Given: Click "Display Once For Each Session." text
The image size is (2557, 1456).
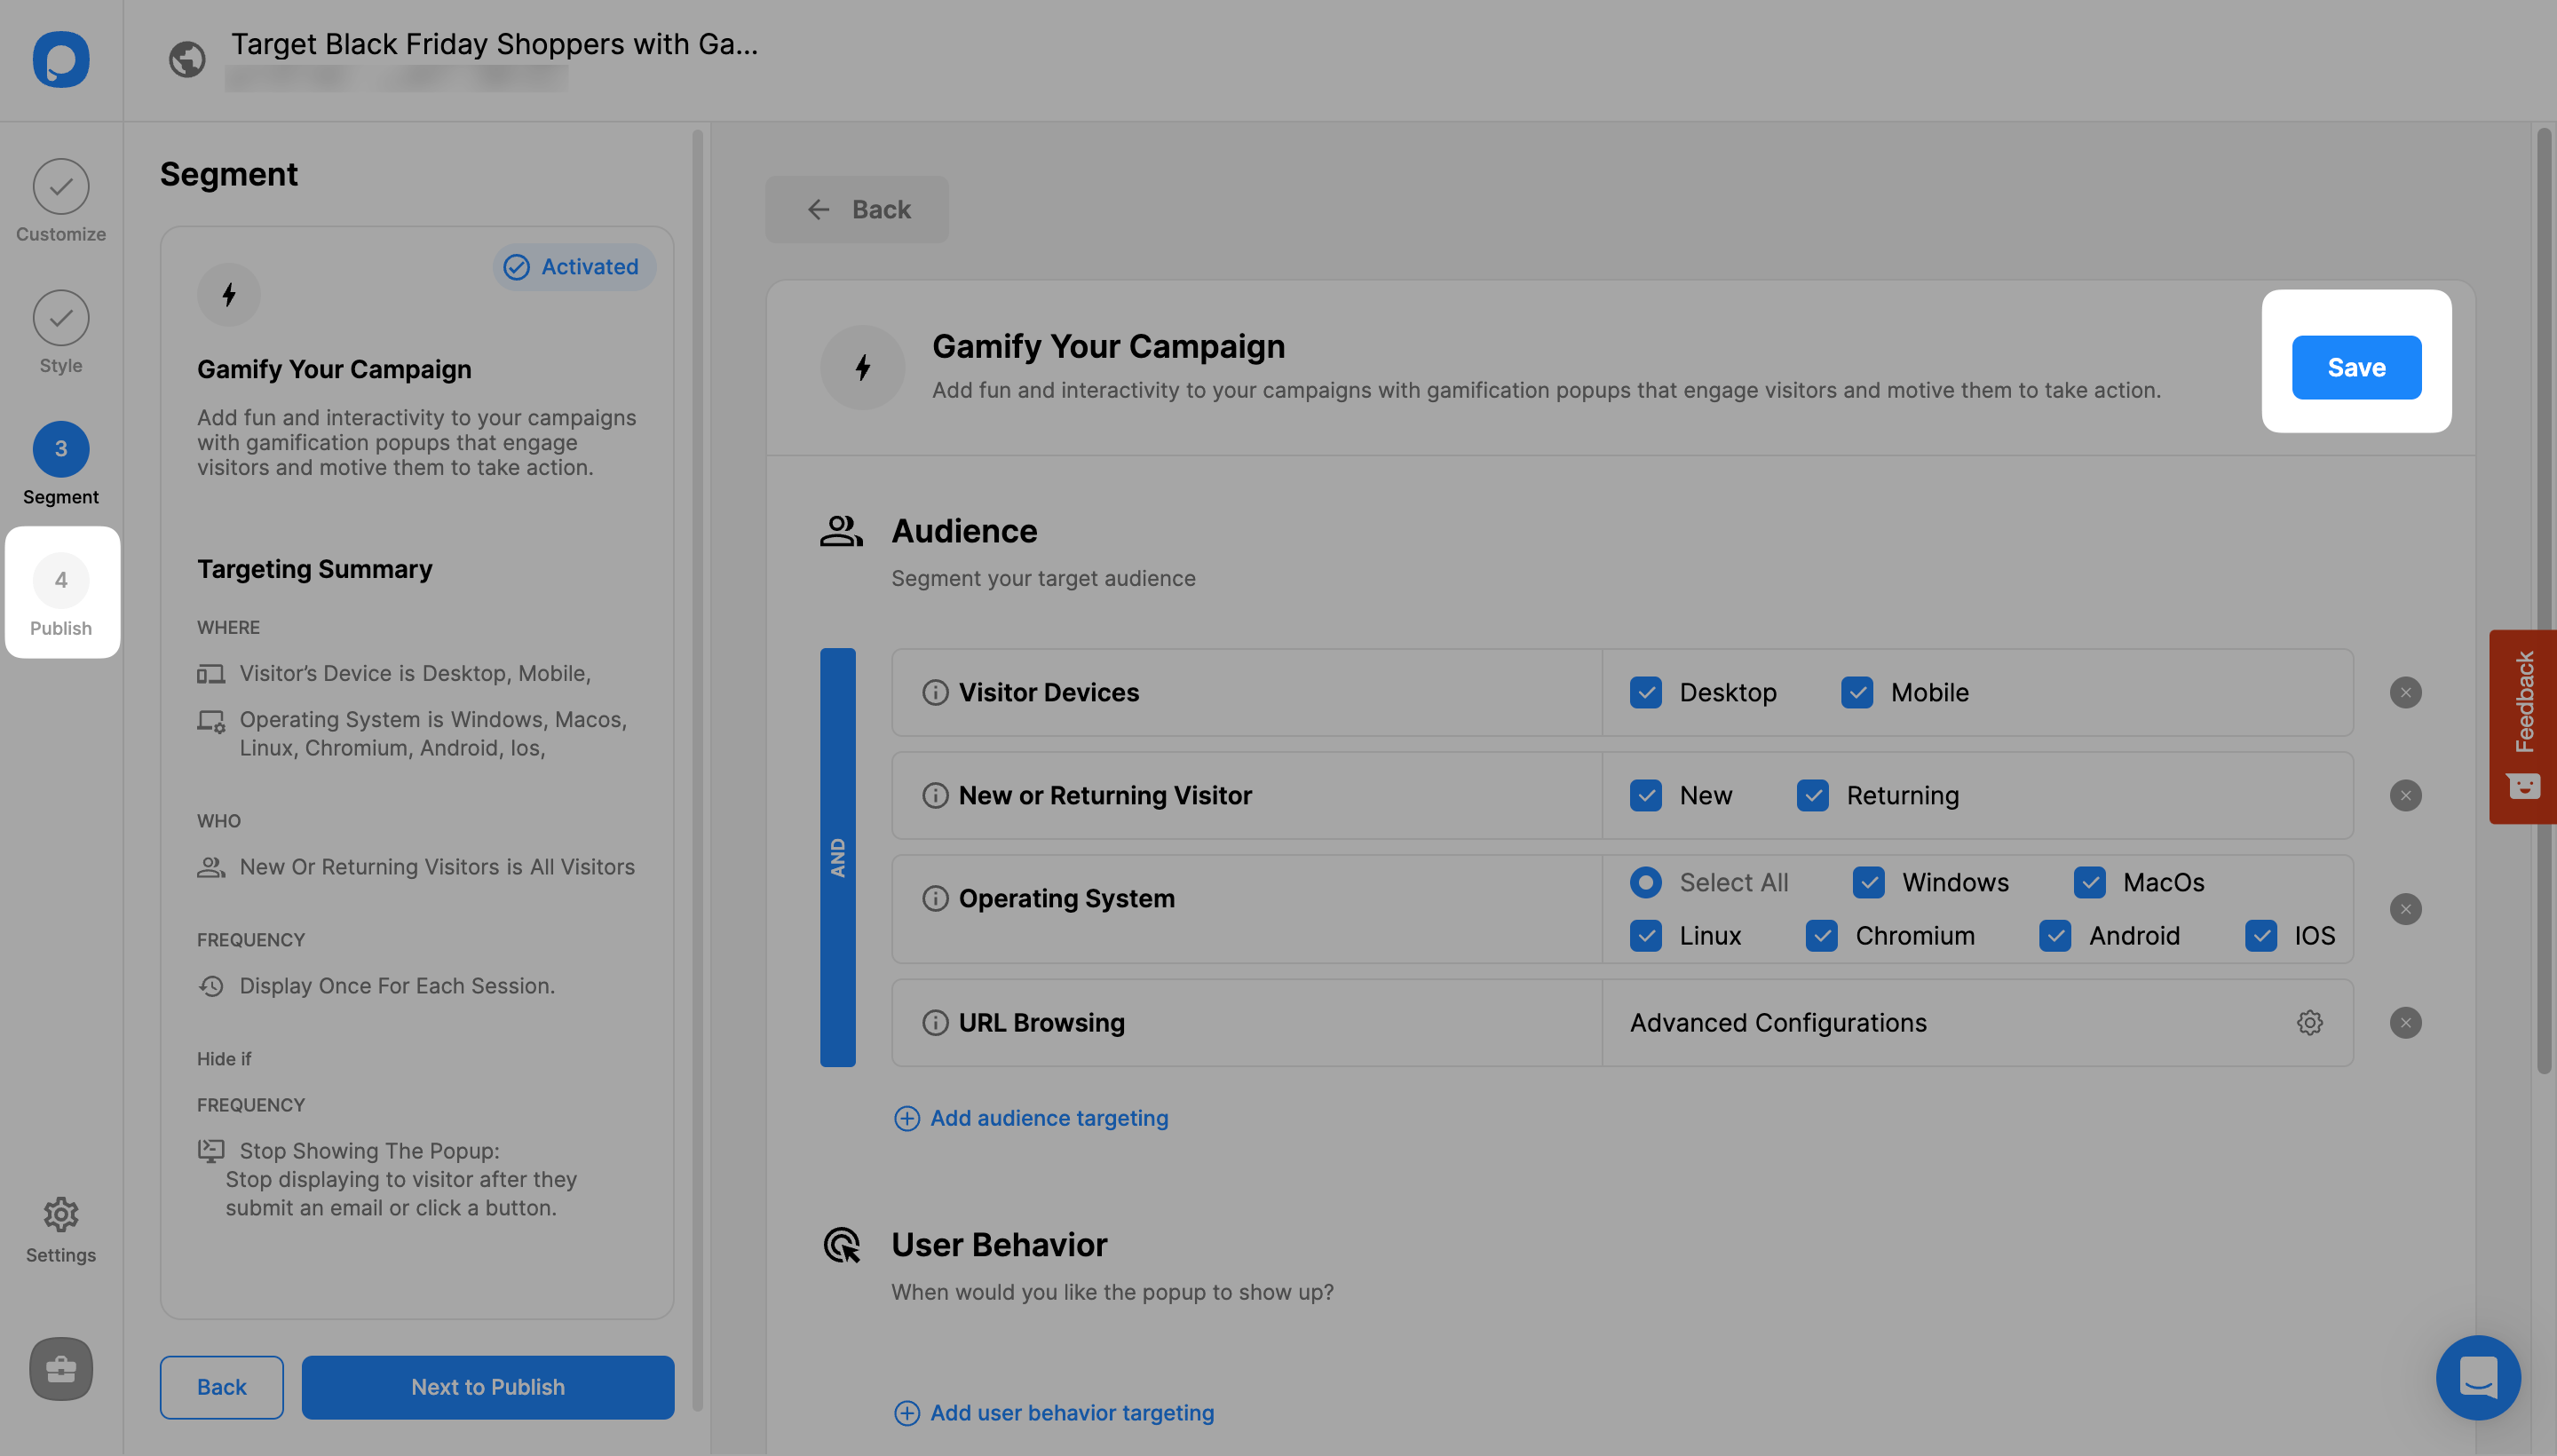Looking at the screenshot, I should (397, 986).
